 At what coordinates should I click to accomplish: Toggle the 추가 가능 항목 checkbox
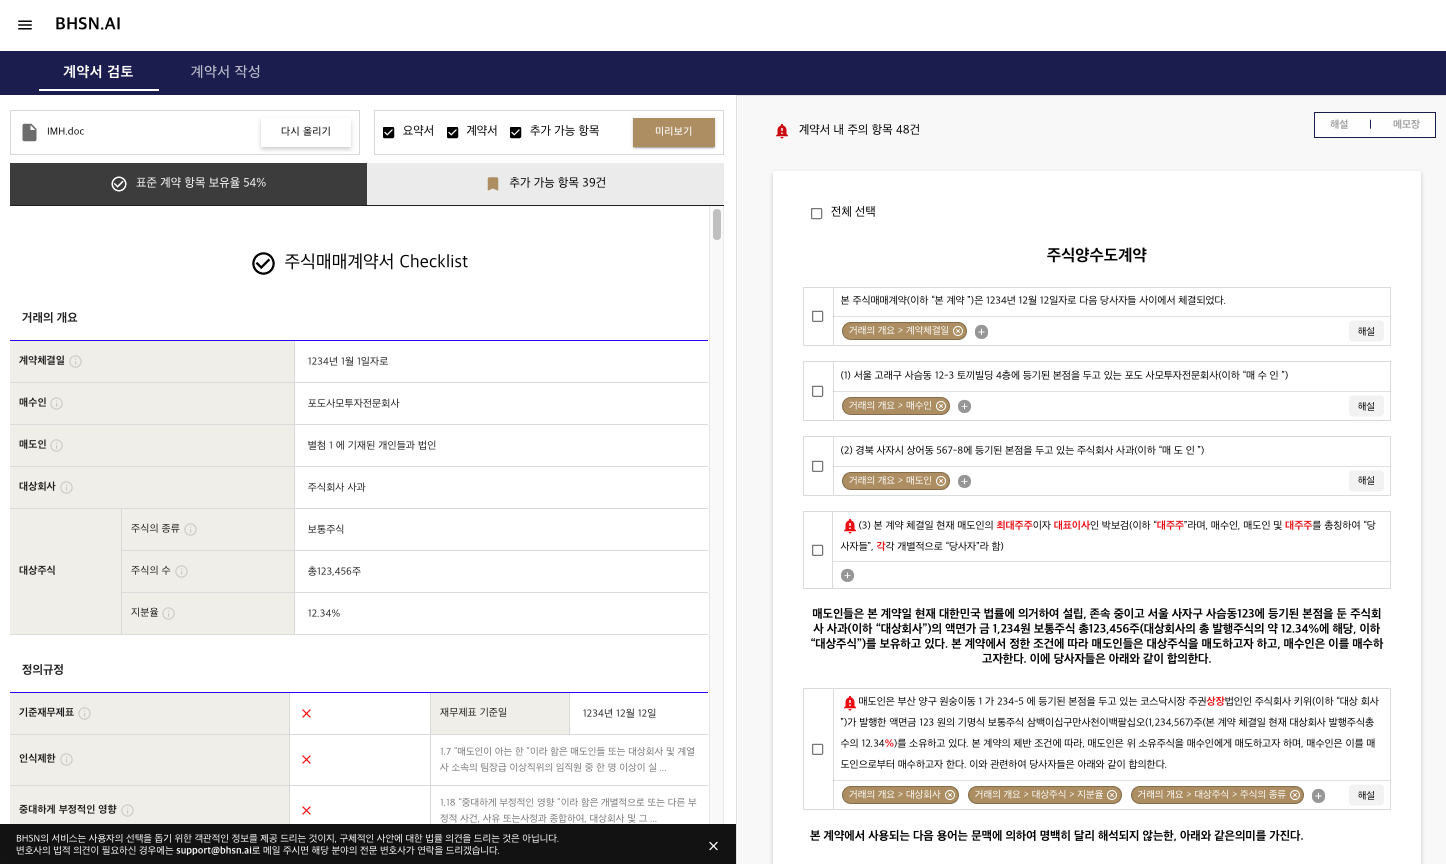click(x=516, y=132)
